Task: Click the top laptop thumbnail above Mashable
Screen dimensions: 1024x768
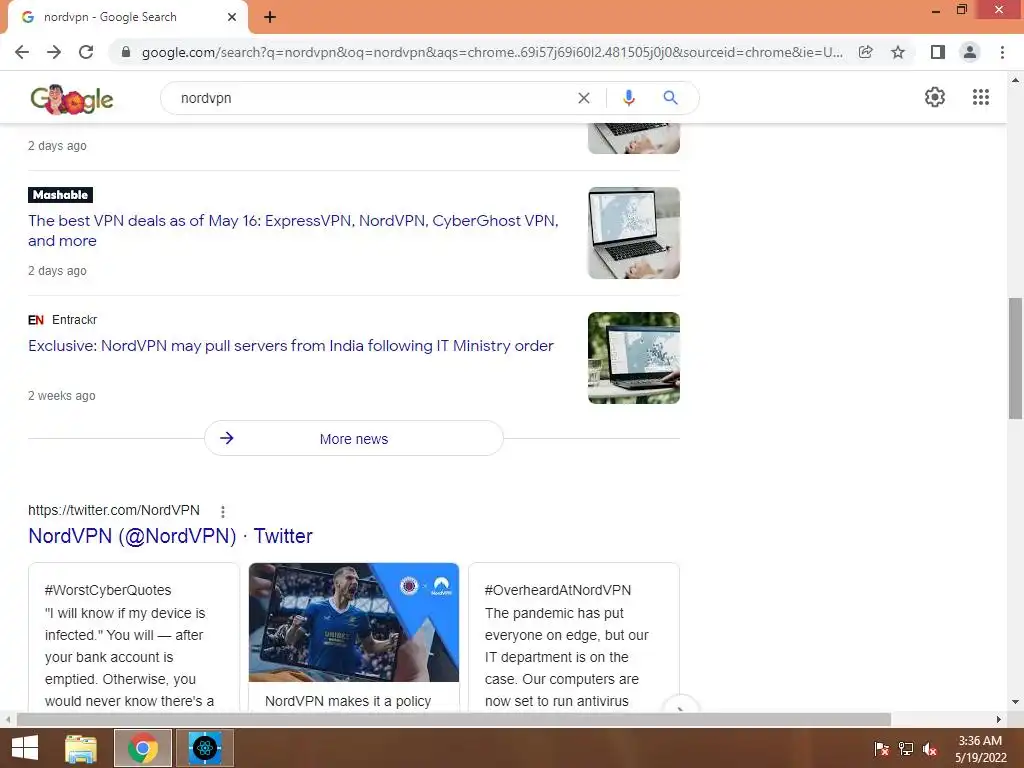Action: pyautogui.click(x=633, y=138)
